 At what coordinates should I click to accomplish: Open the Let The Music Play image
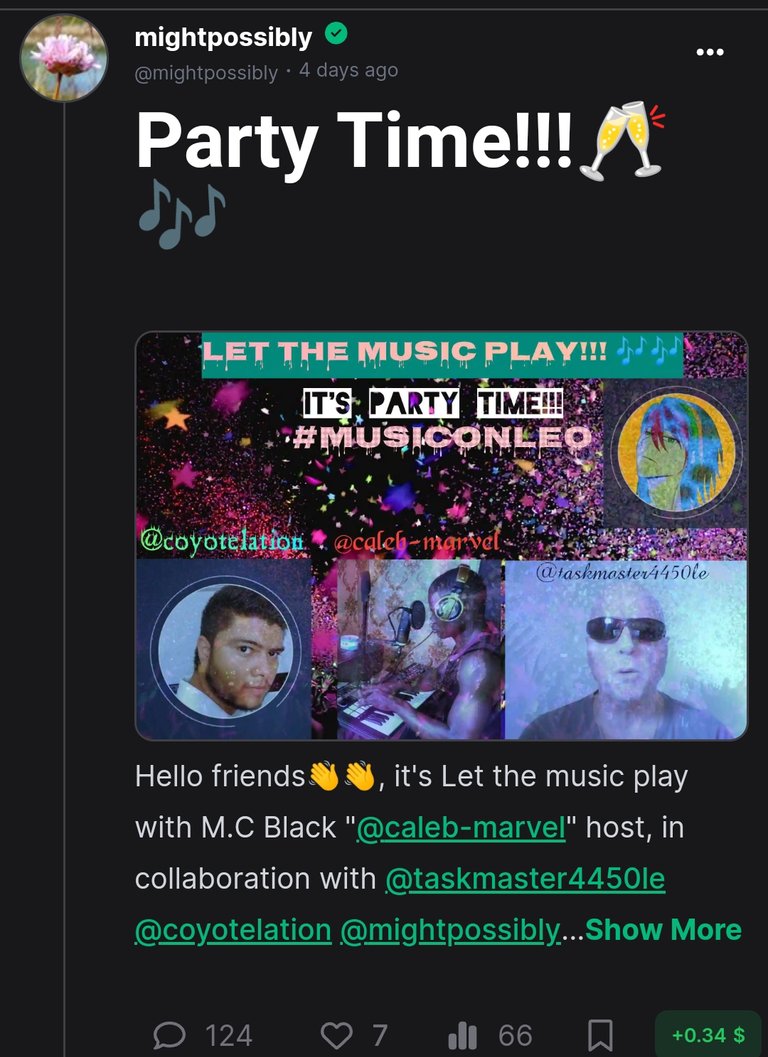442,535
